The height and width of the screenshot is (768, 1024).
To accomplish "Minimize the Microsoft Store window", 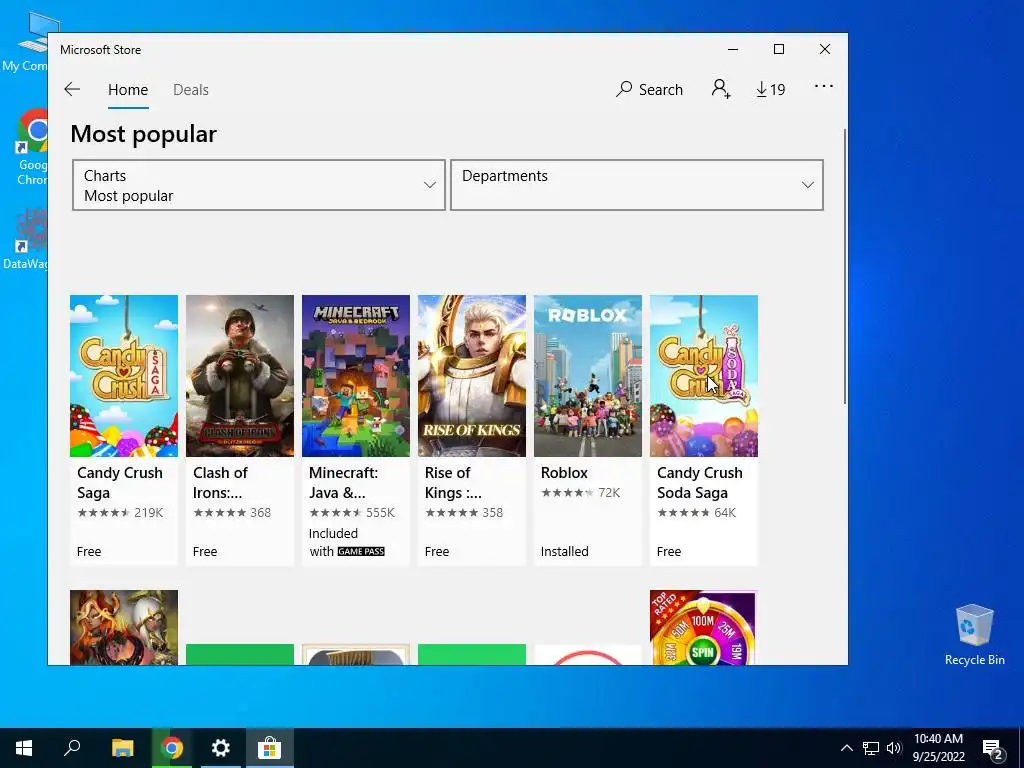I will 733,50.
